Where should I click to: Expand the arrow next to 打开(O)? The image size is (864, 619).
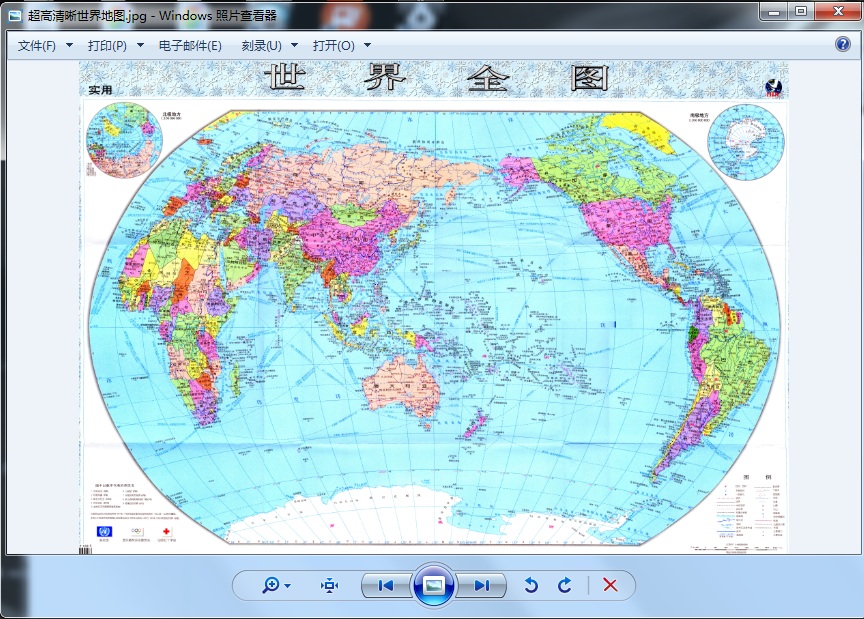368,46
